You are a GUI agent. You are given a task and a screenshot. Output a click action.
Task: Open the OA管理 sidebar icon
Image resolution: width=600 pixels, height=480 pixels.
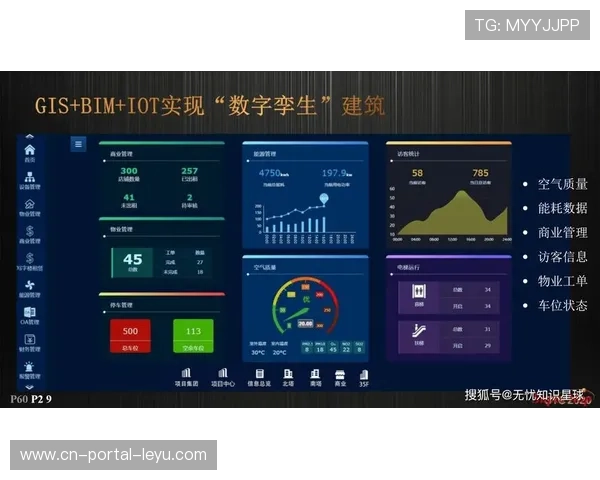tap(29, 313)
